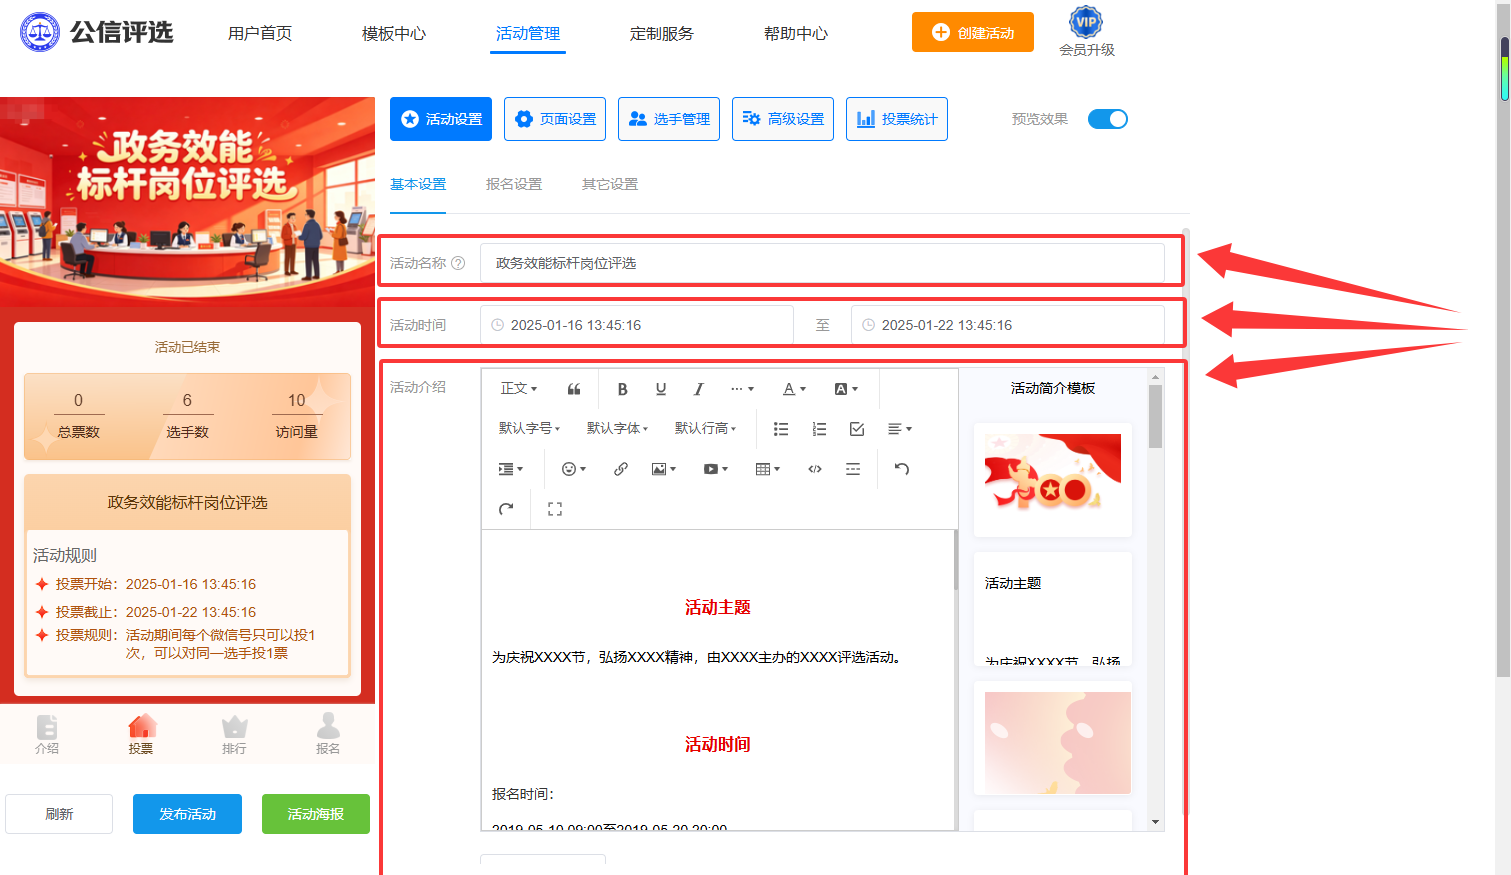Switch to the 报名设置 tab
Viewport: 1511px width, 875px height.
pyautogui.click(x=514, y=184)
